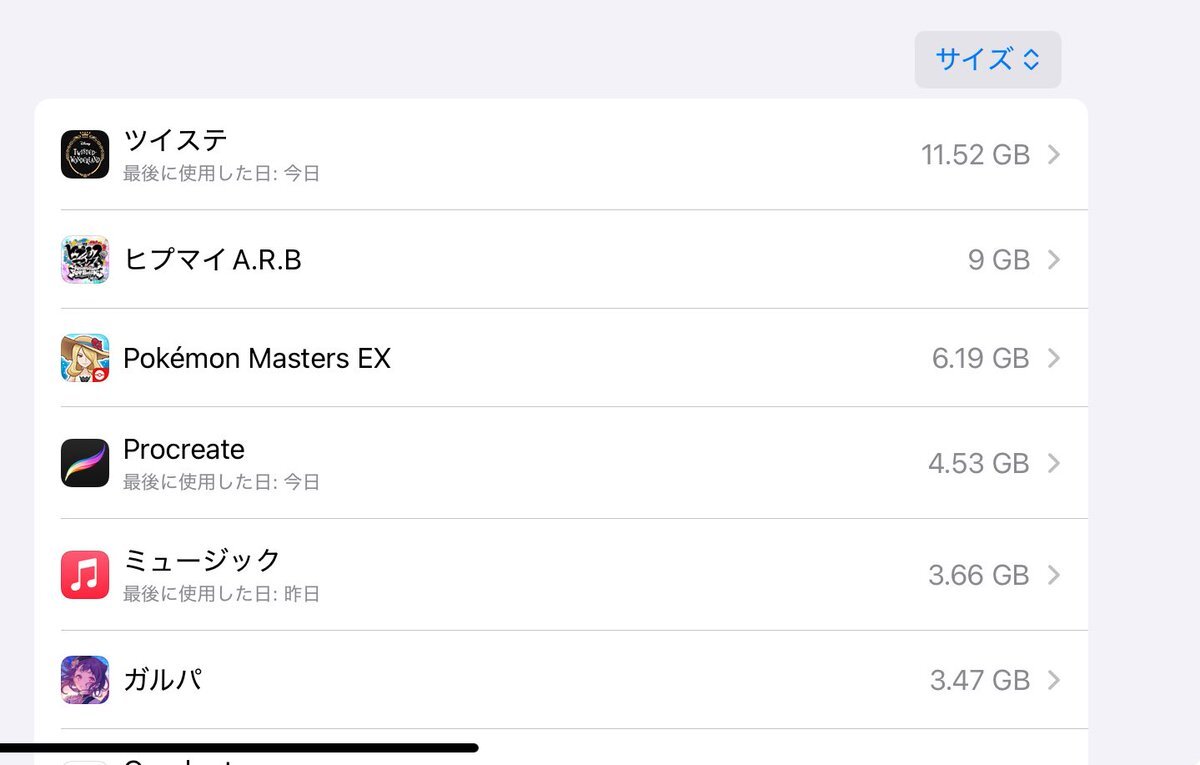Viewport: 1200px width, 765px height.
Task: Select the ミュージック list row
Action: [x=561, y=575]
